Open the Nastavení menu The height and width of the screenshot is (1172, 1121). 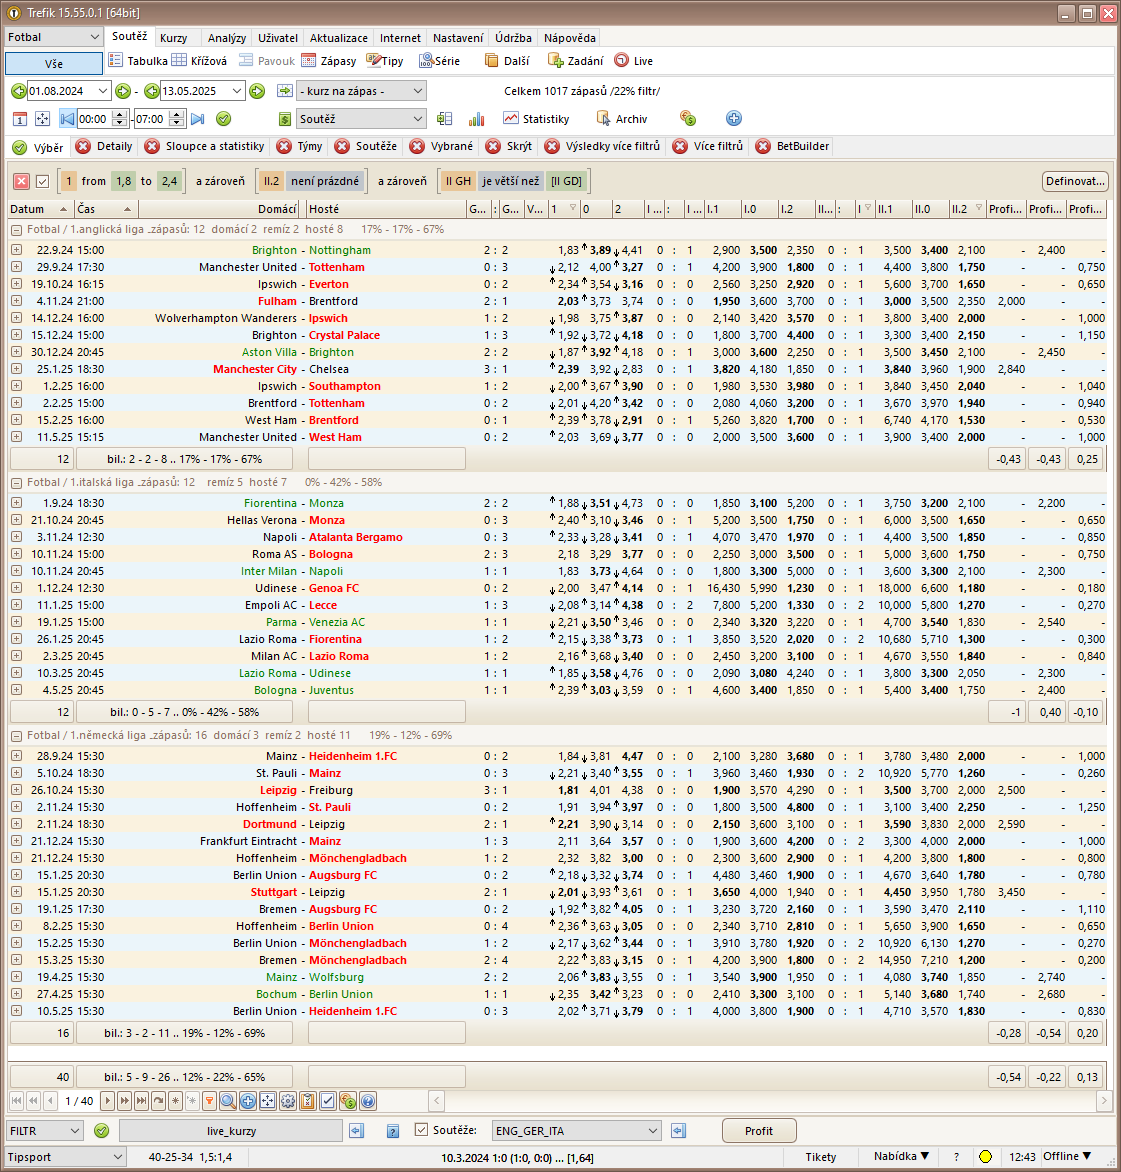[x=457, y=38]
